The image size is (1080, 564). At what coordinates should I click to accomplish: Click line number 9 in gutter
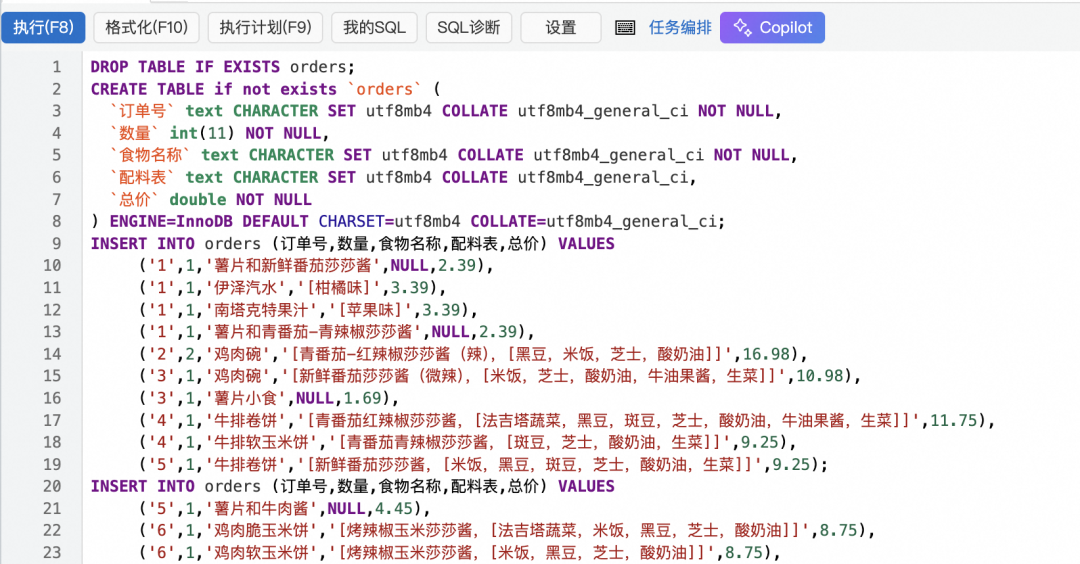click(56, 244)
